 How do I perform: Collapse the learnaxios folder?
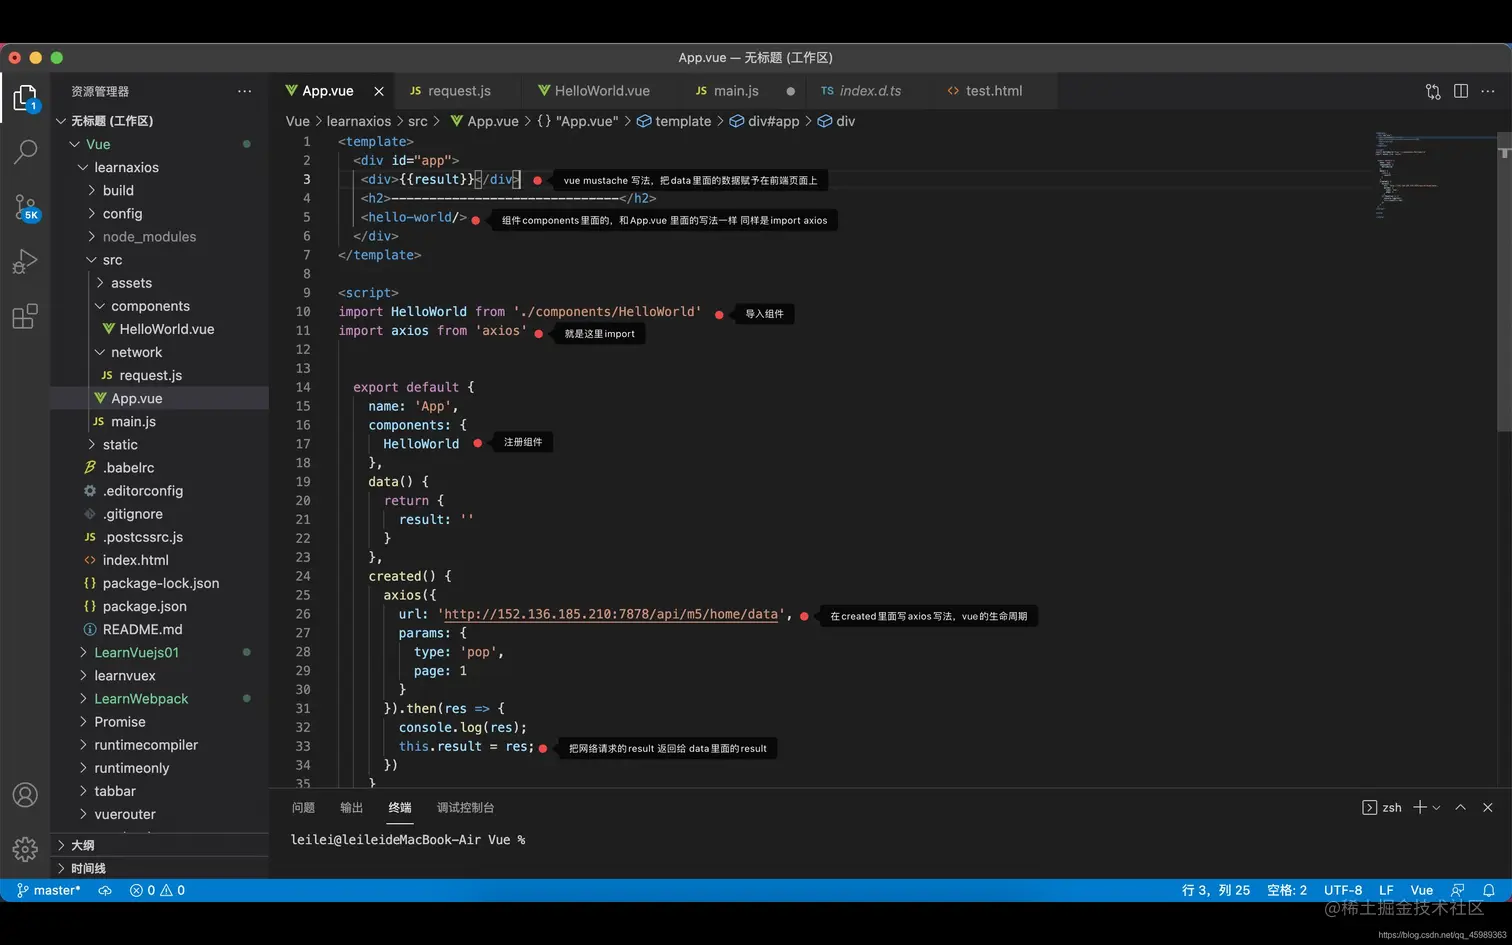[160, 167]
